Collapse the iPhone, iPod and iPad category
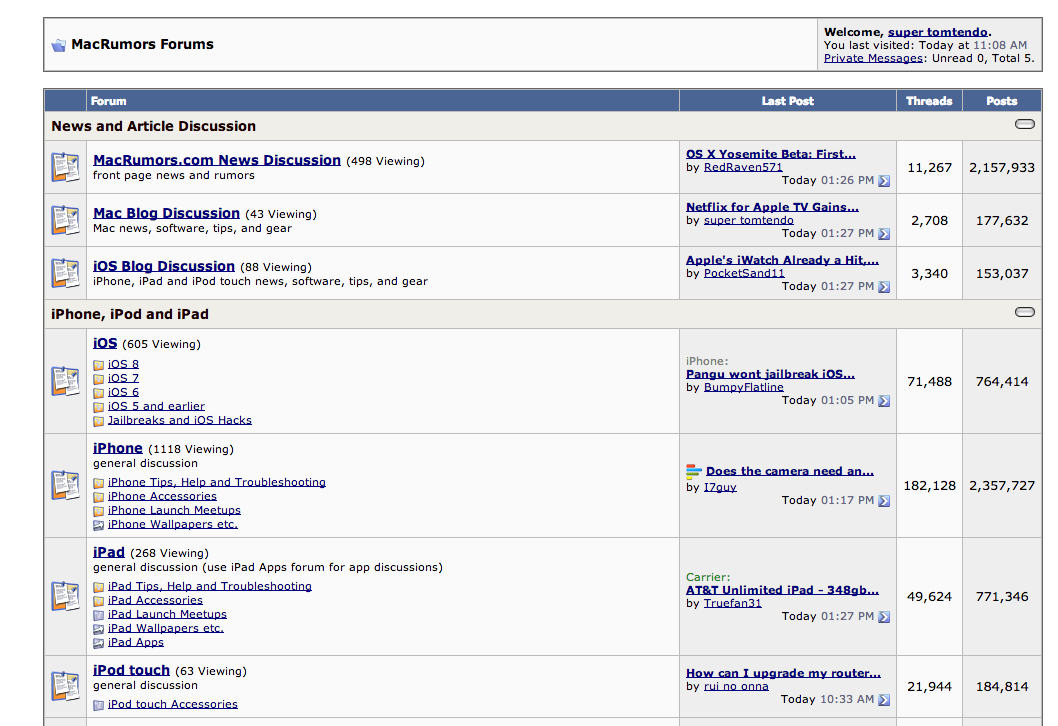Image resolution: width=1058 pixels, height=726 pixels. pyautogui.click(x=1024, y=312)
